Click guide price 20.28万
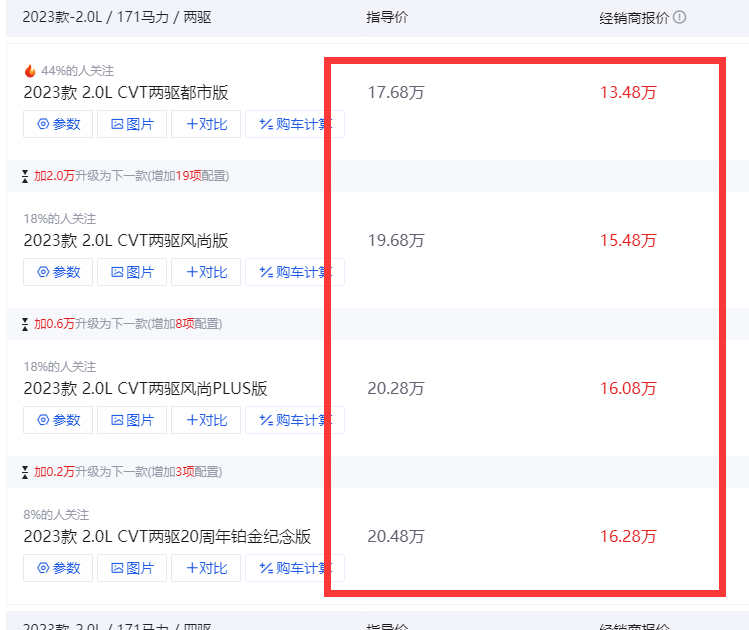The height and width of the screenshot is (630, 749). pos(396,389)
